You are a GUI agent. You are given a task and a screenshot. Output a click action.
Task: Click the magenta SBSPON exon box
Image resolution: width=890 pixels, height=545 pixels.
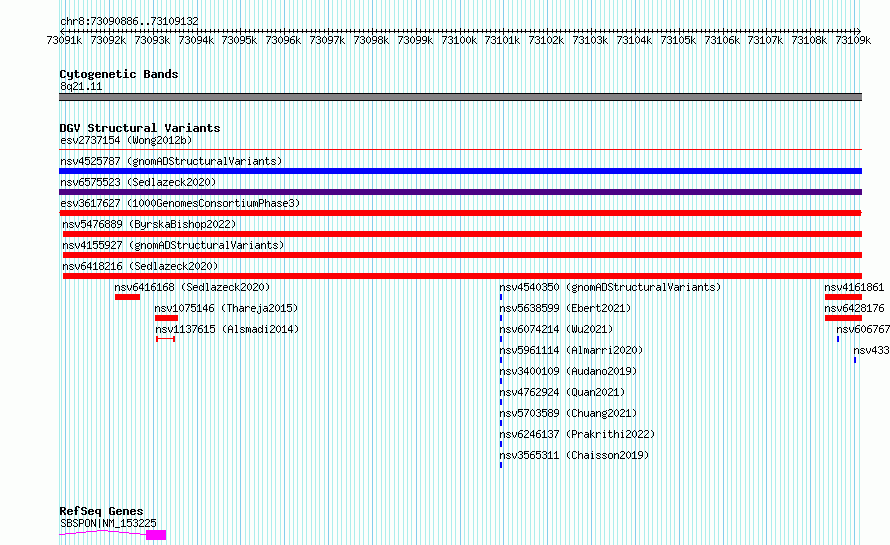(x=156, y=535)
